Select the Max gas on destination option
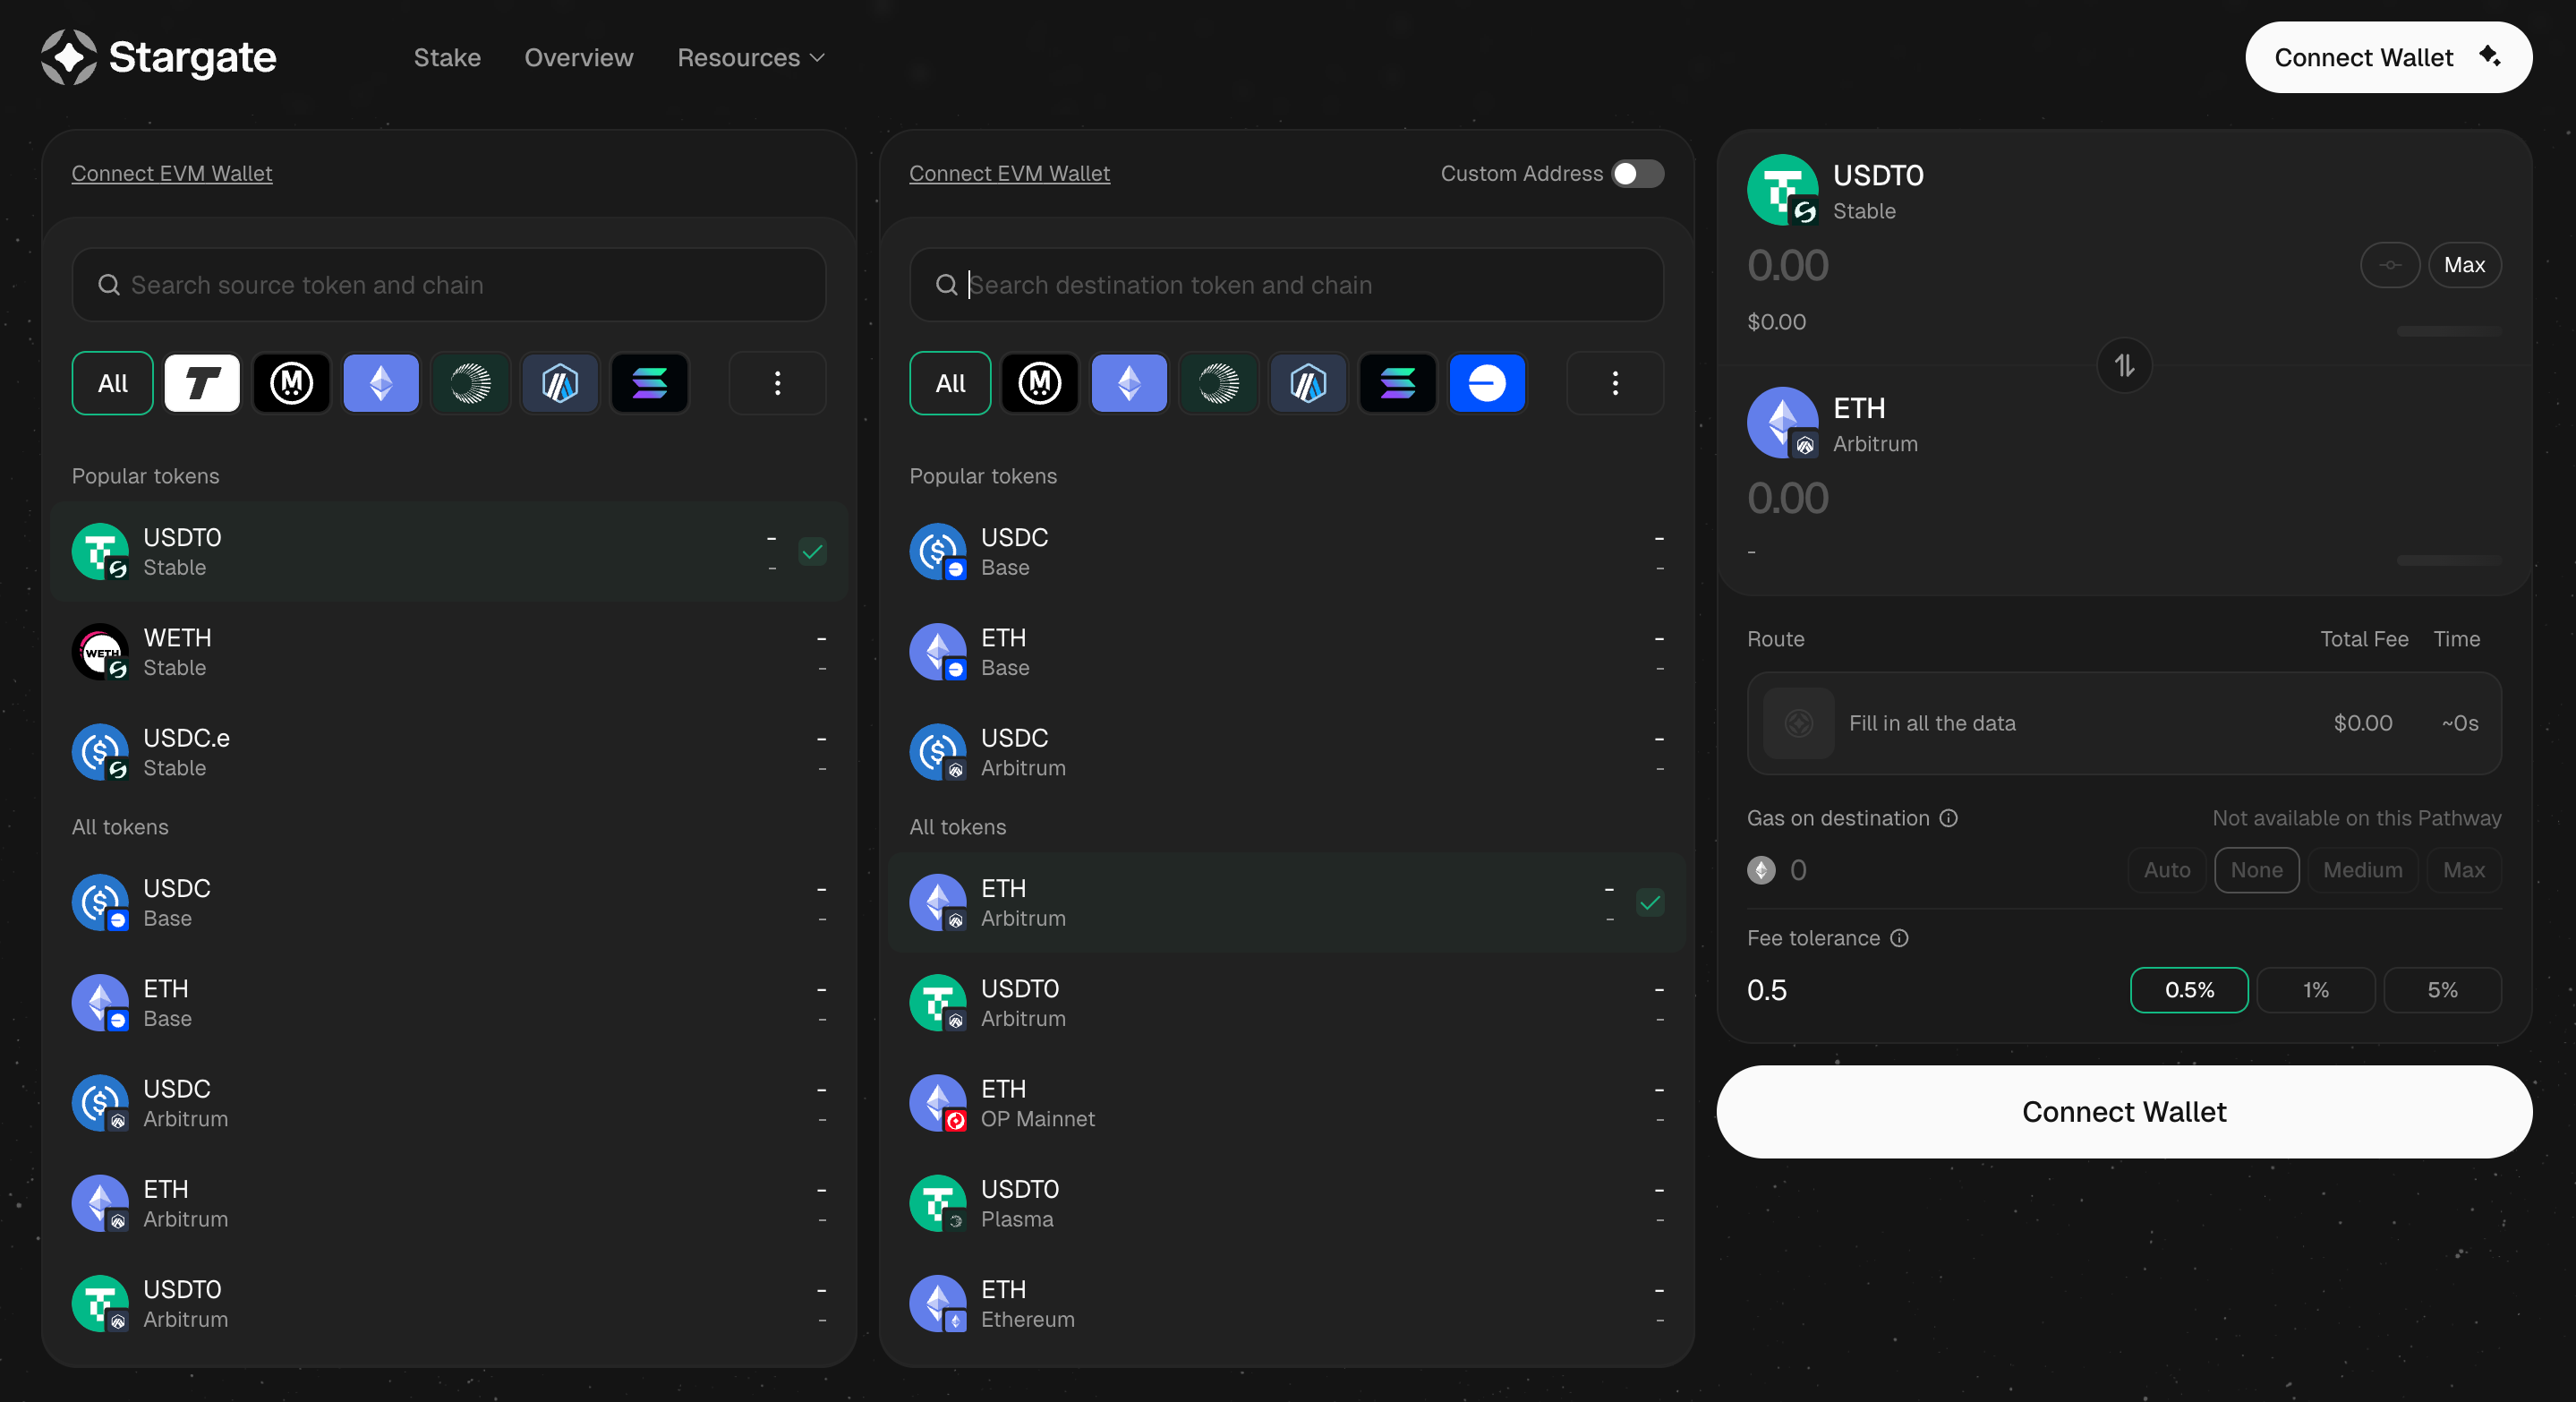The height and width of the screenshot is (1402, 2576). (2464, 870)
